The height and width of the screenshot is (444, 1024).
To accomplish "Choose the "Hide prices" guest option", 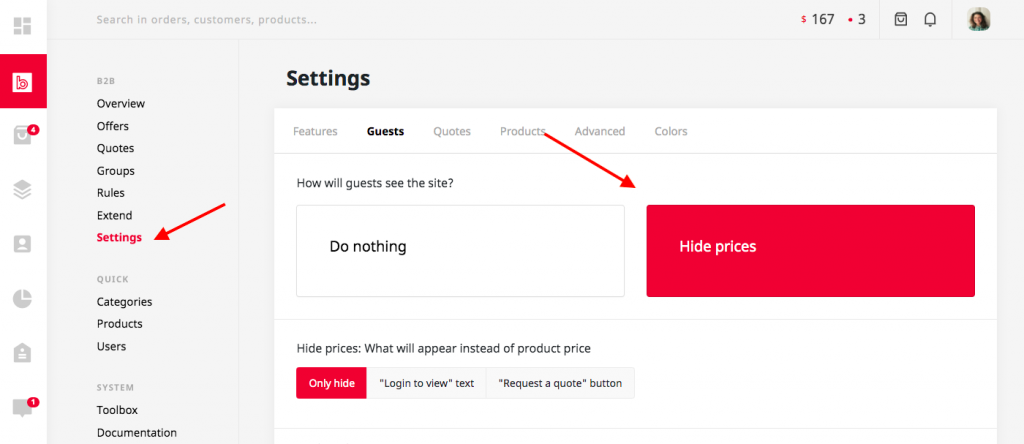I will 810,251.
